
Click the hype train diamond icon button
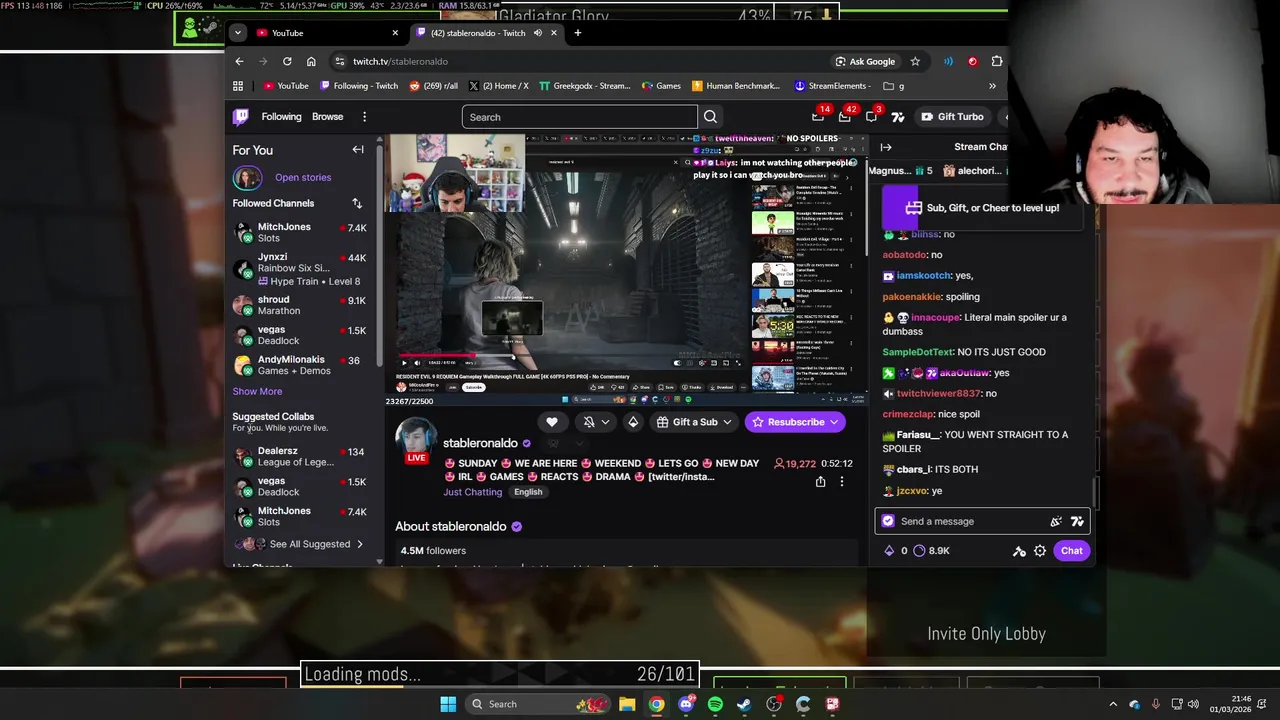pyautogui.click(x=633, y=422)
